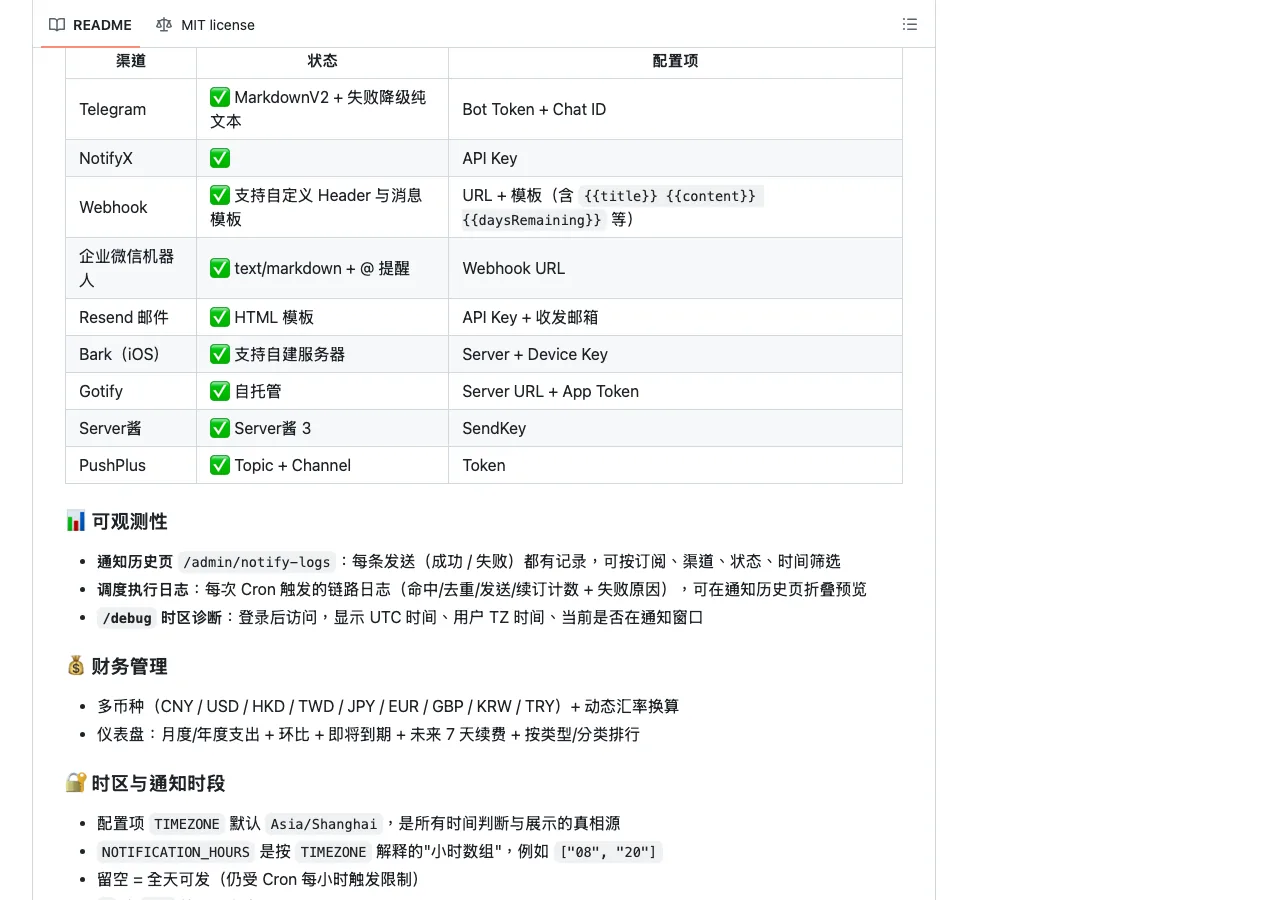Click the checkmark beside text/markdown
Screen dimensions: 1280x900
220,268
